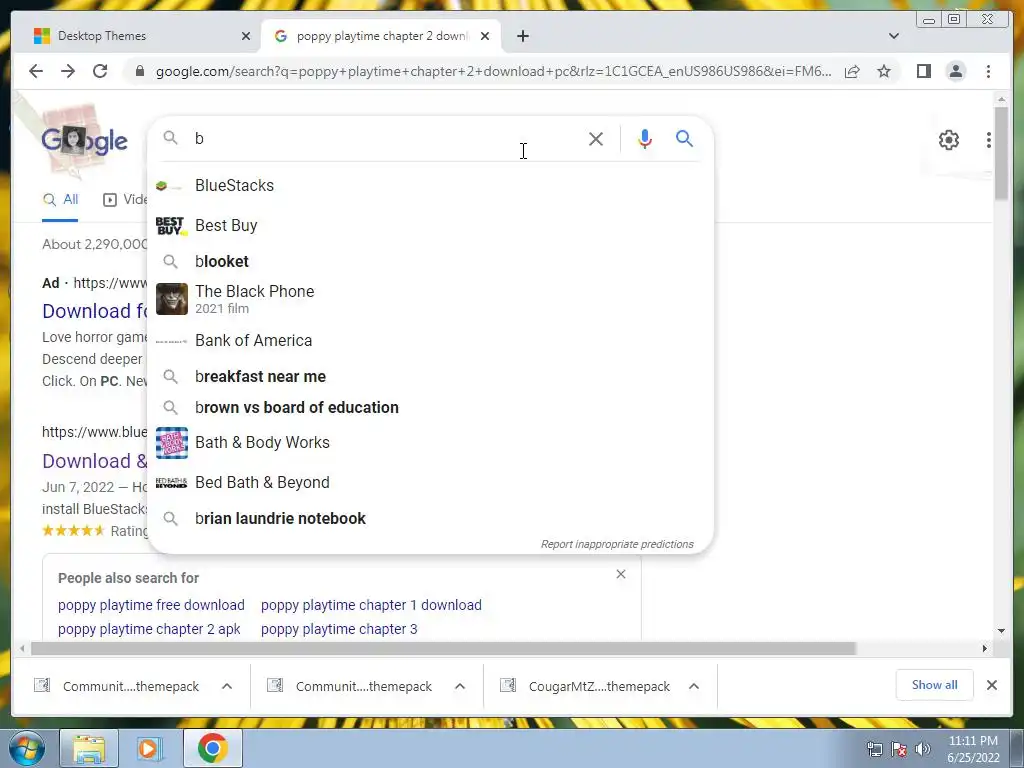Close the poppy playtime search tab
Viewport: 1024px width, 768px height.
[485, 36]
